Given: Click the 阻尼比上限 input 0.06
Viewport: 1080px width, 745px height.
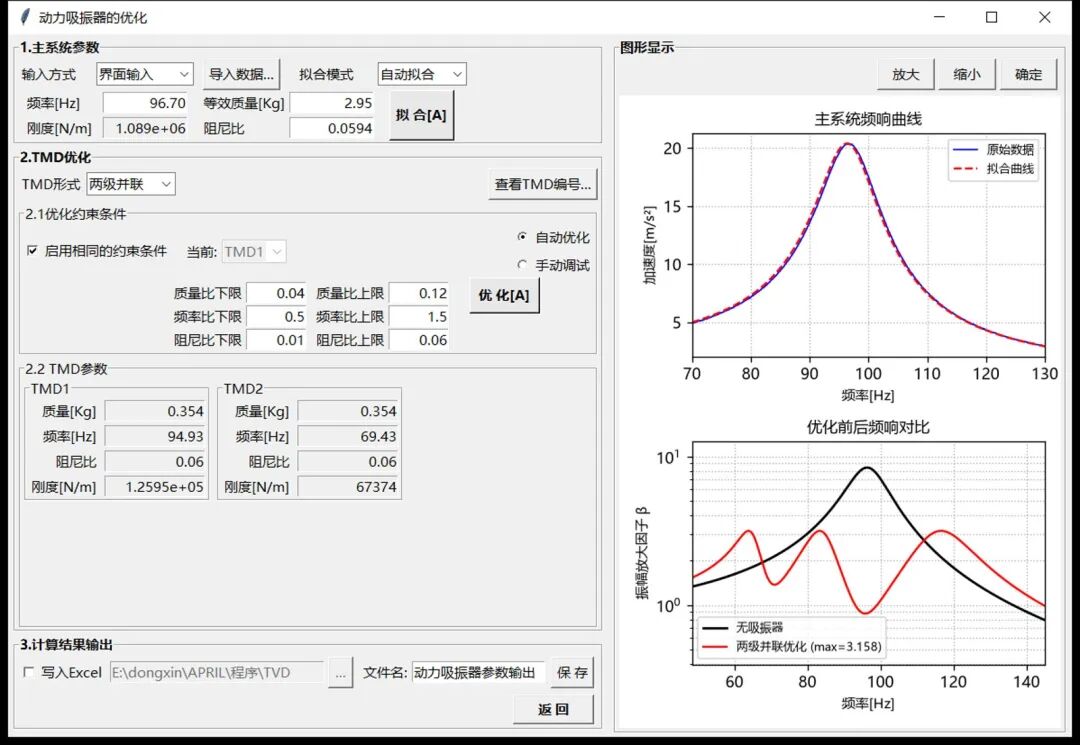Looking at the screenshot, I should point(419,340).
